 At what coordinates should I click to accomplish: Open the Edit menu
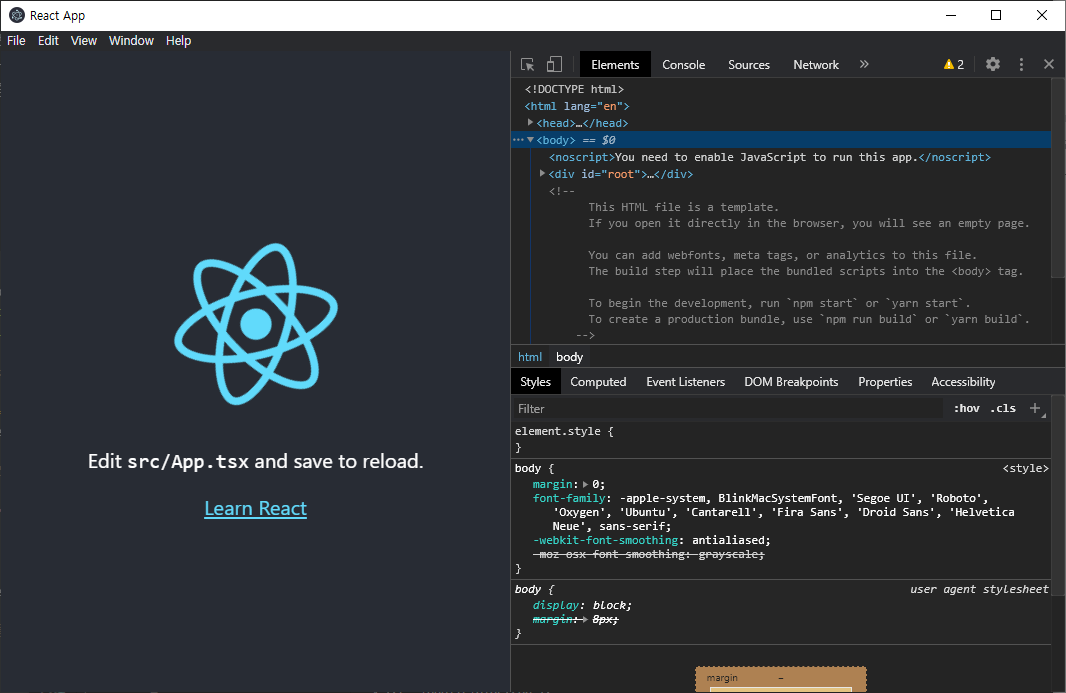coord(48,41)
